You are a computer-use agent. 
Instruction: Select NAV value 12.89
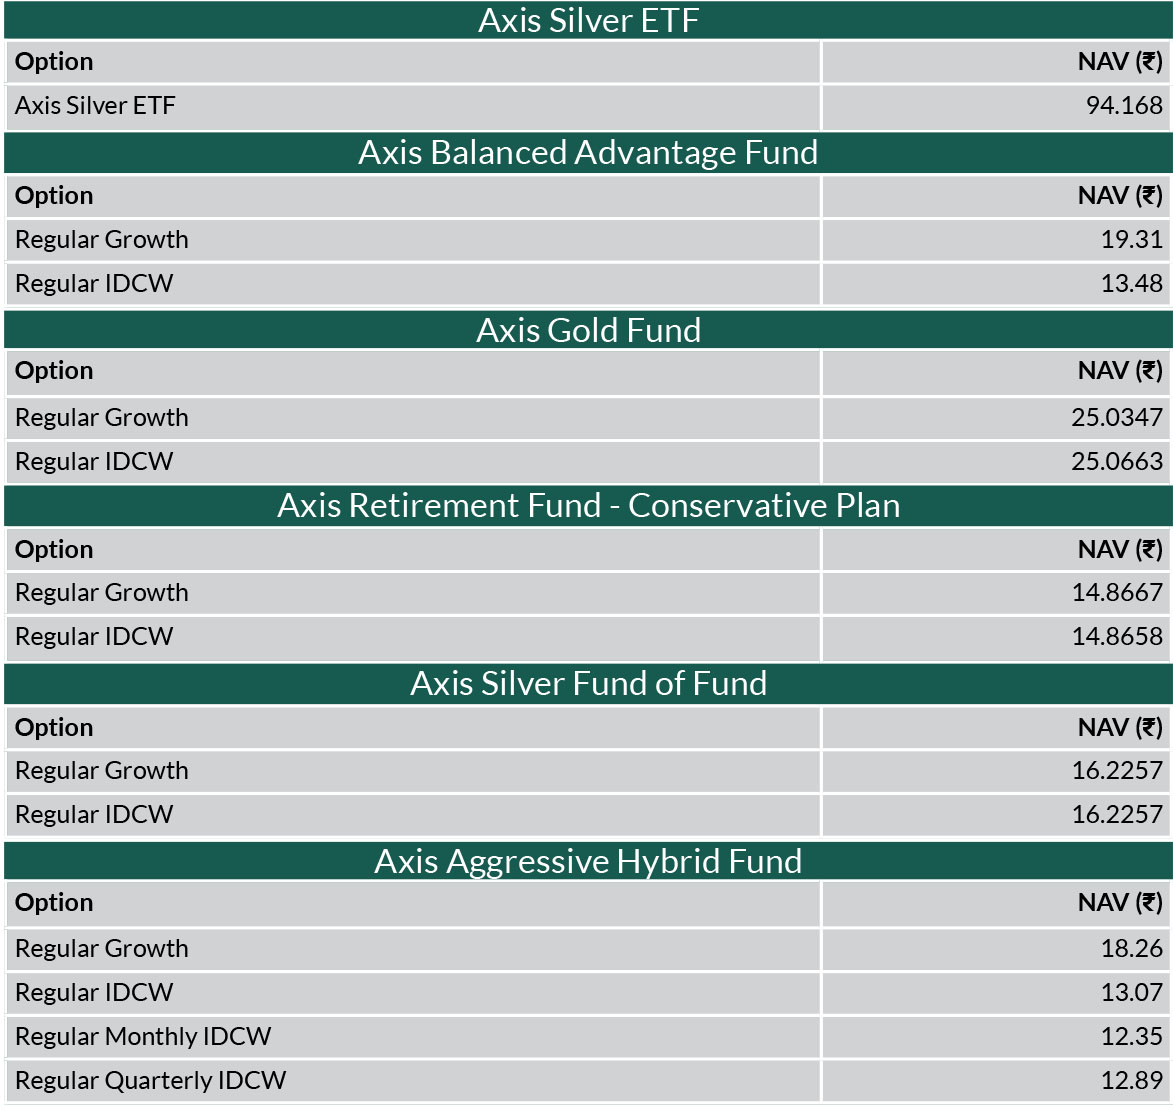click(1131, 1081)
